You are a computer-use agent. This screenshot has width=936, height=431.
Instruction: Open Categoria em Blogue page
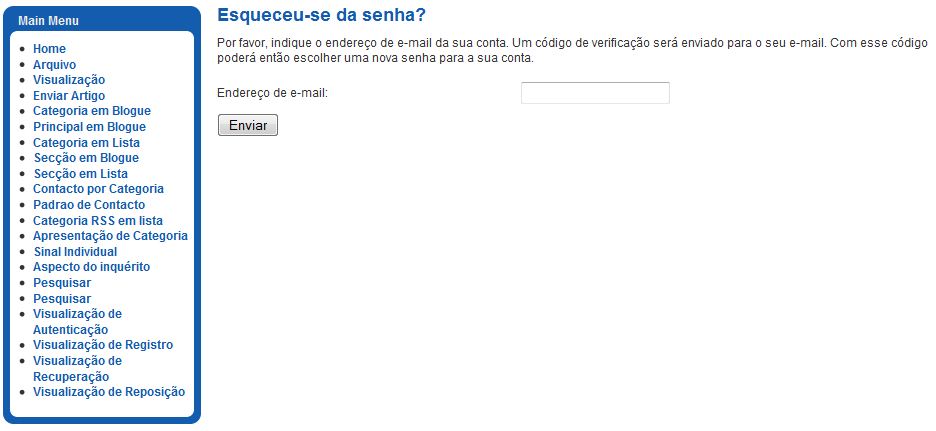tap(92, 111)
